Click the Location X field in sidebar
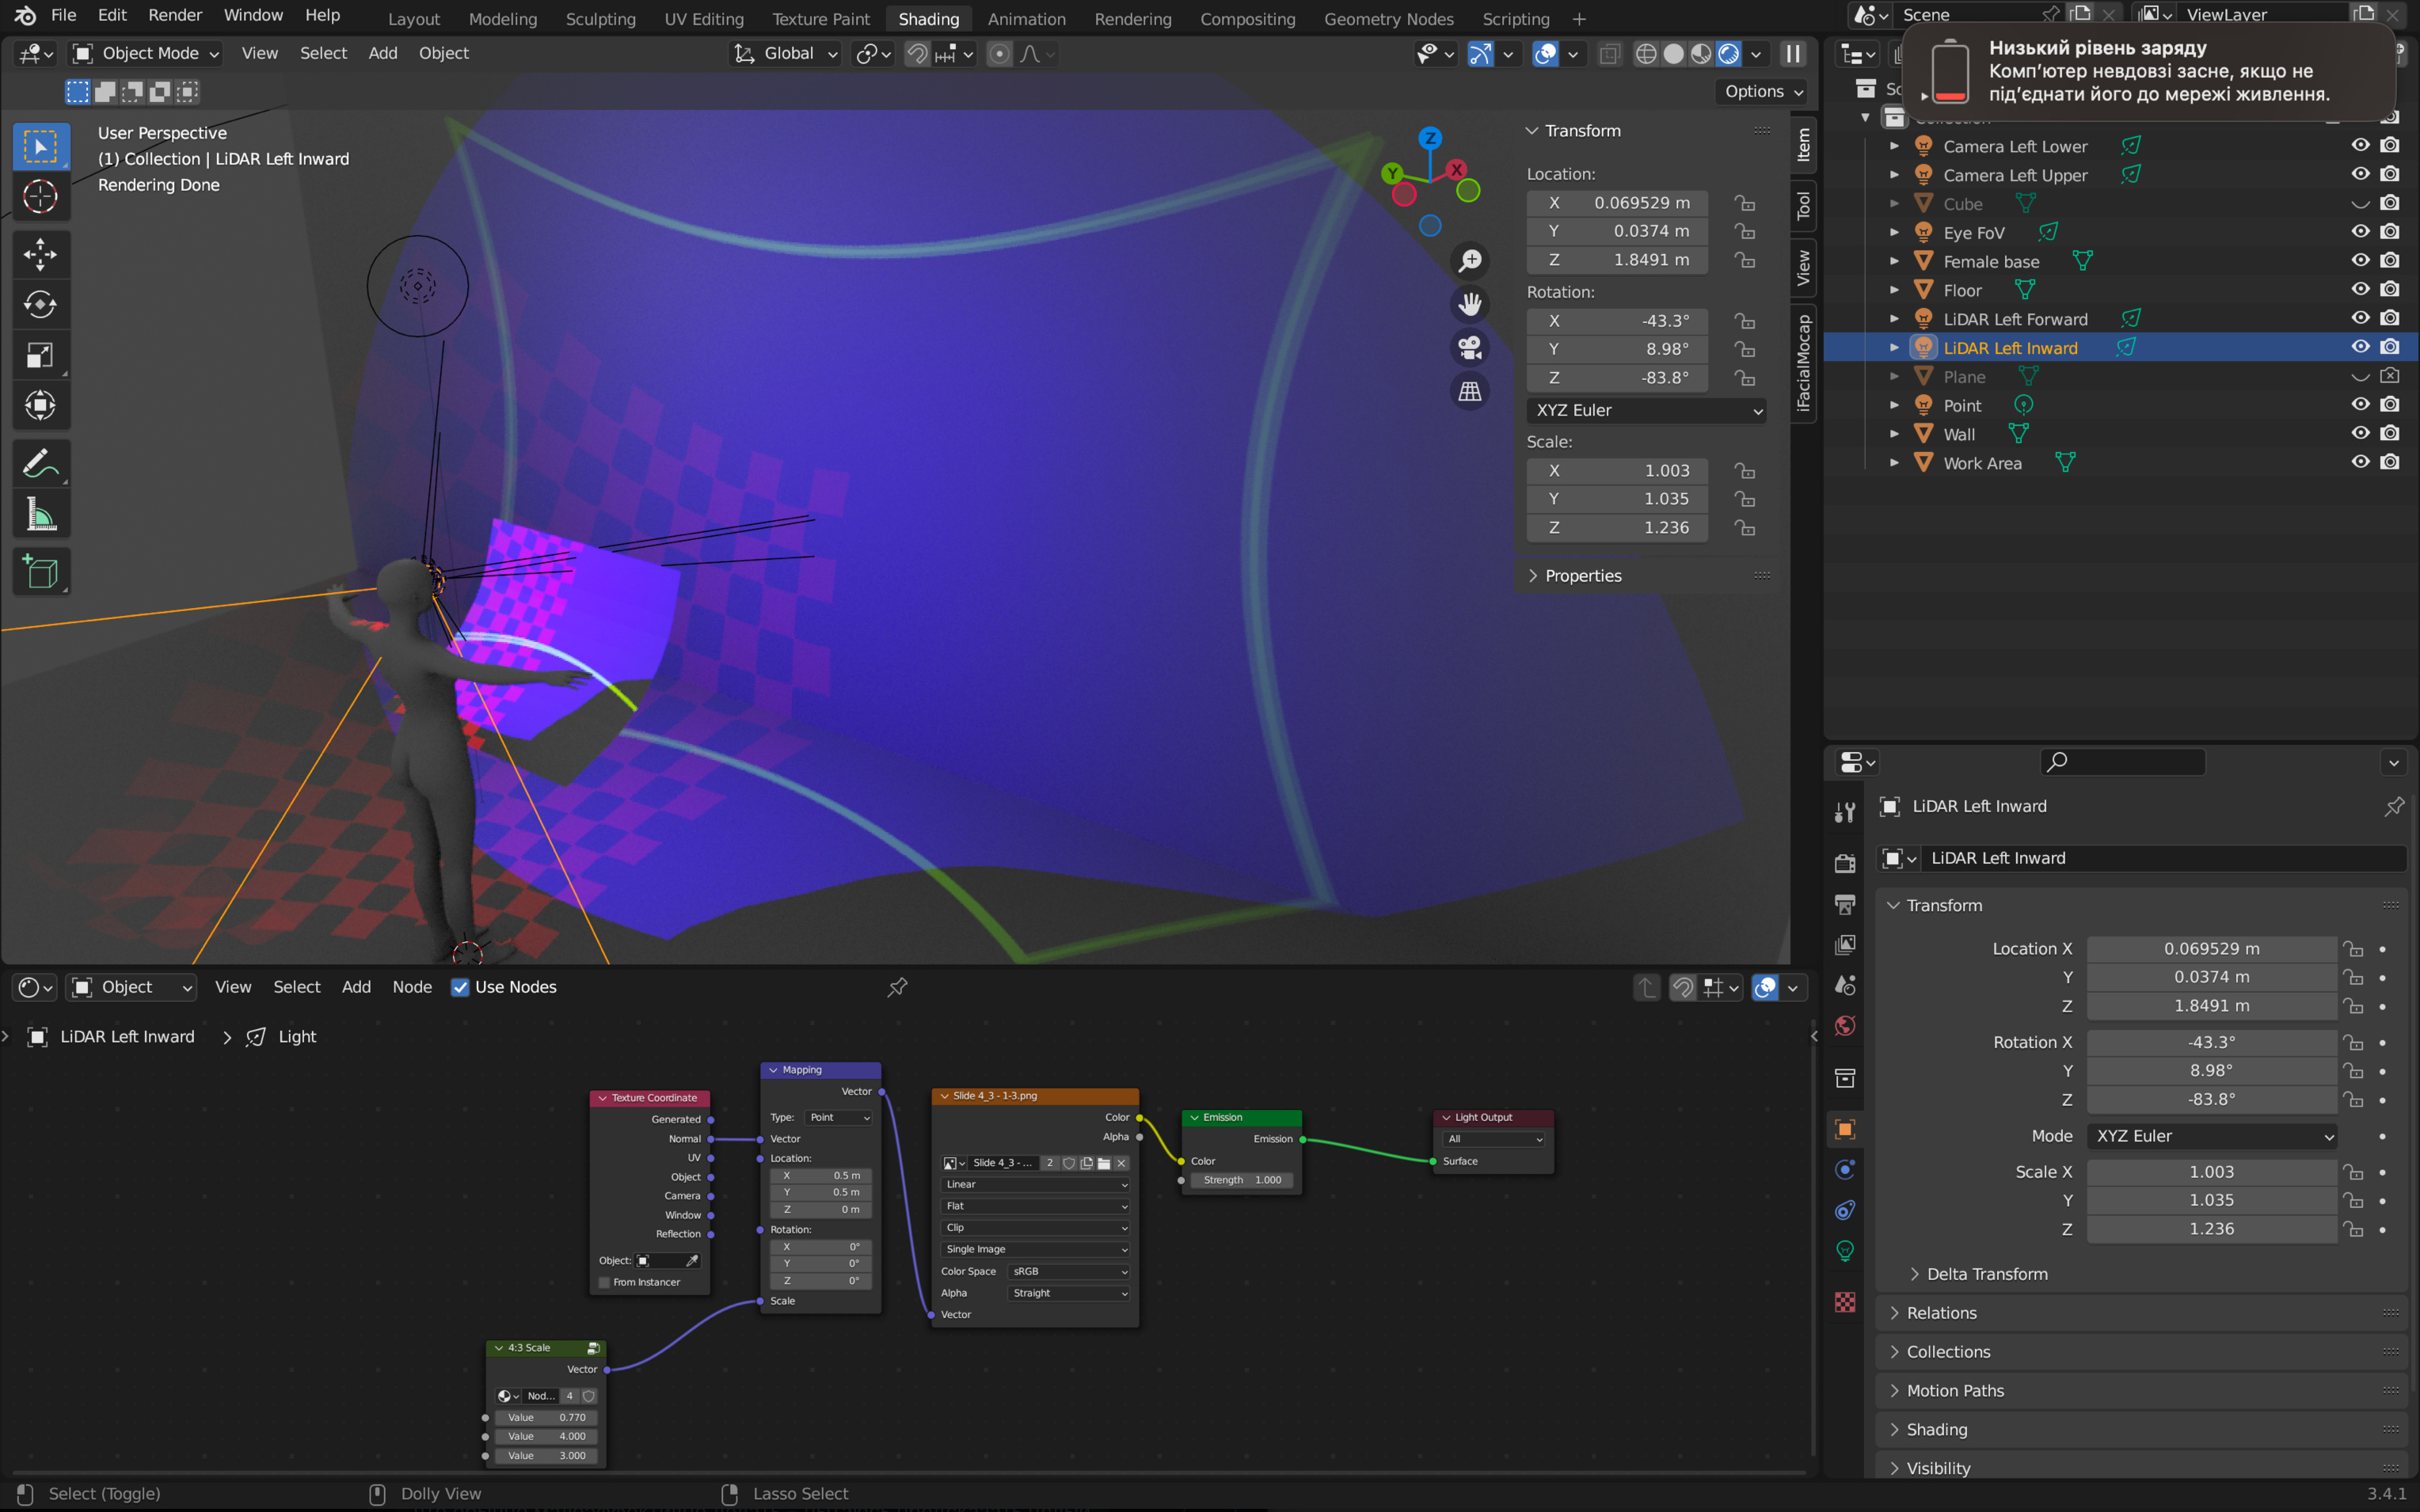 pos(1617,203)
